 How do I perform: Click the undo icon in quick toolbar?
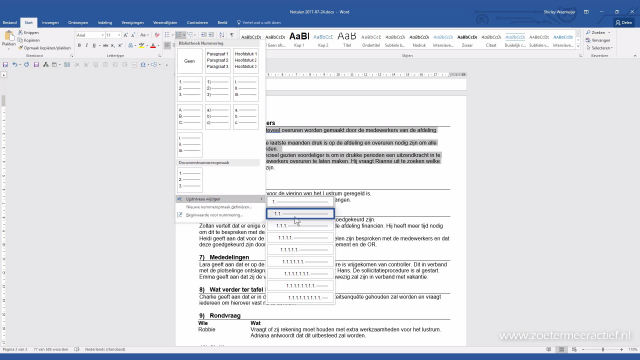(x=15, y=64)
